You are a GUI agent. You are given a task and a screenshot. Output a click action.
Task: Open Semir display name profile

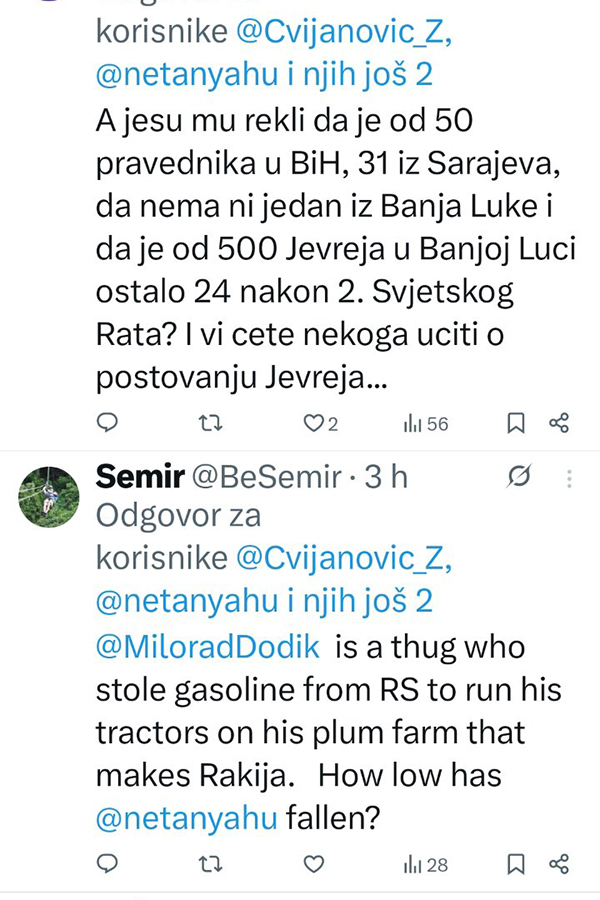(x=139, y=478)
